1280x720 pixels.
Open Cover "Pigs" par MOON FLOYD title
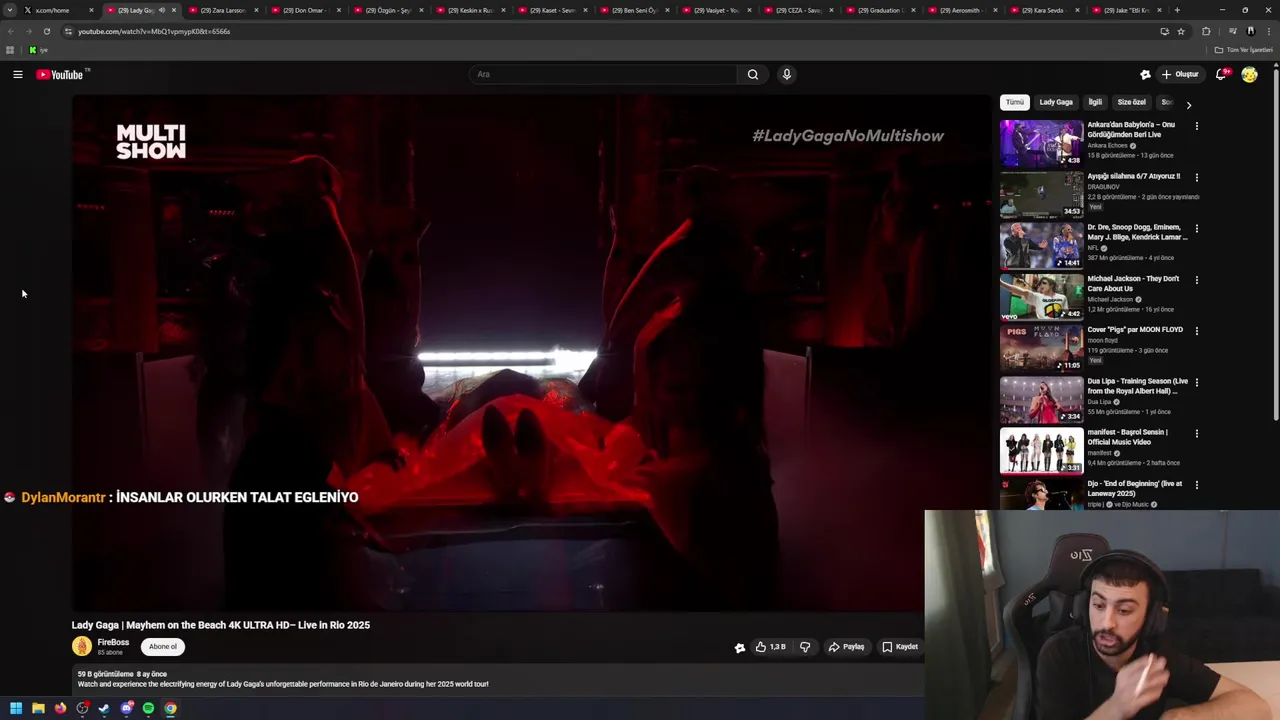click(1135, 330)
